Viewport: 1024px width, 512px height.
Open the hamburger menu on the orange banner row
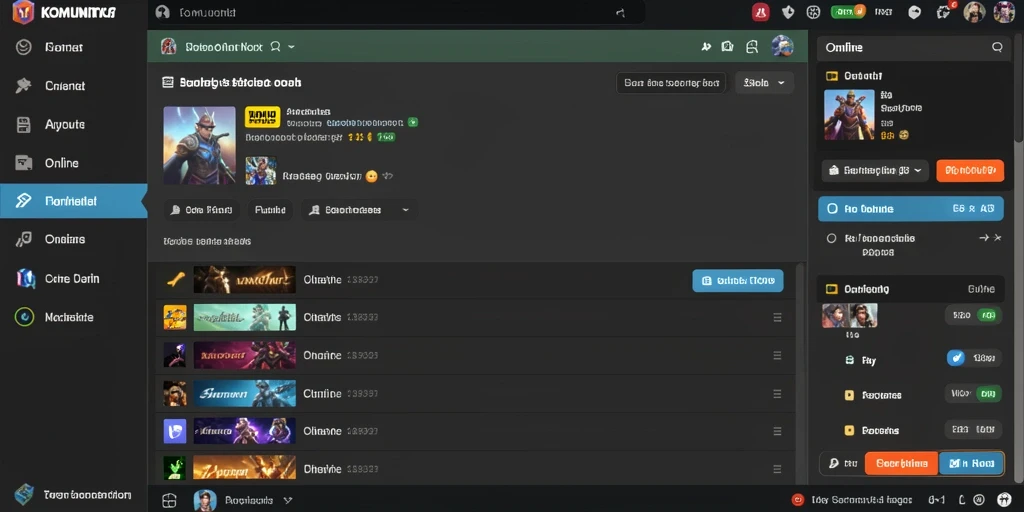[x=777, y=469]
